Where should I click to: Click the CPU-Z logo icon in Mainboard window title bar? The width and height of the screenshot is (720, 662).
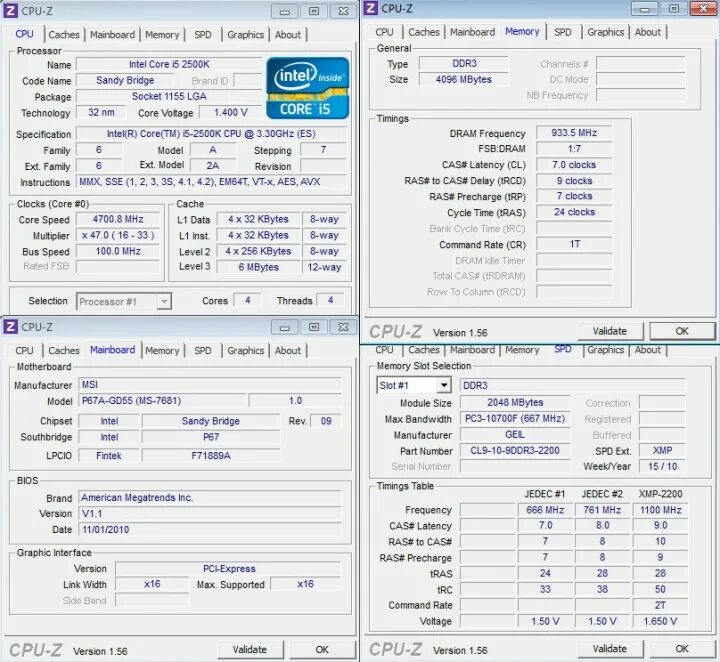(10, 326)
